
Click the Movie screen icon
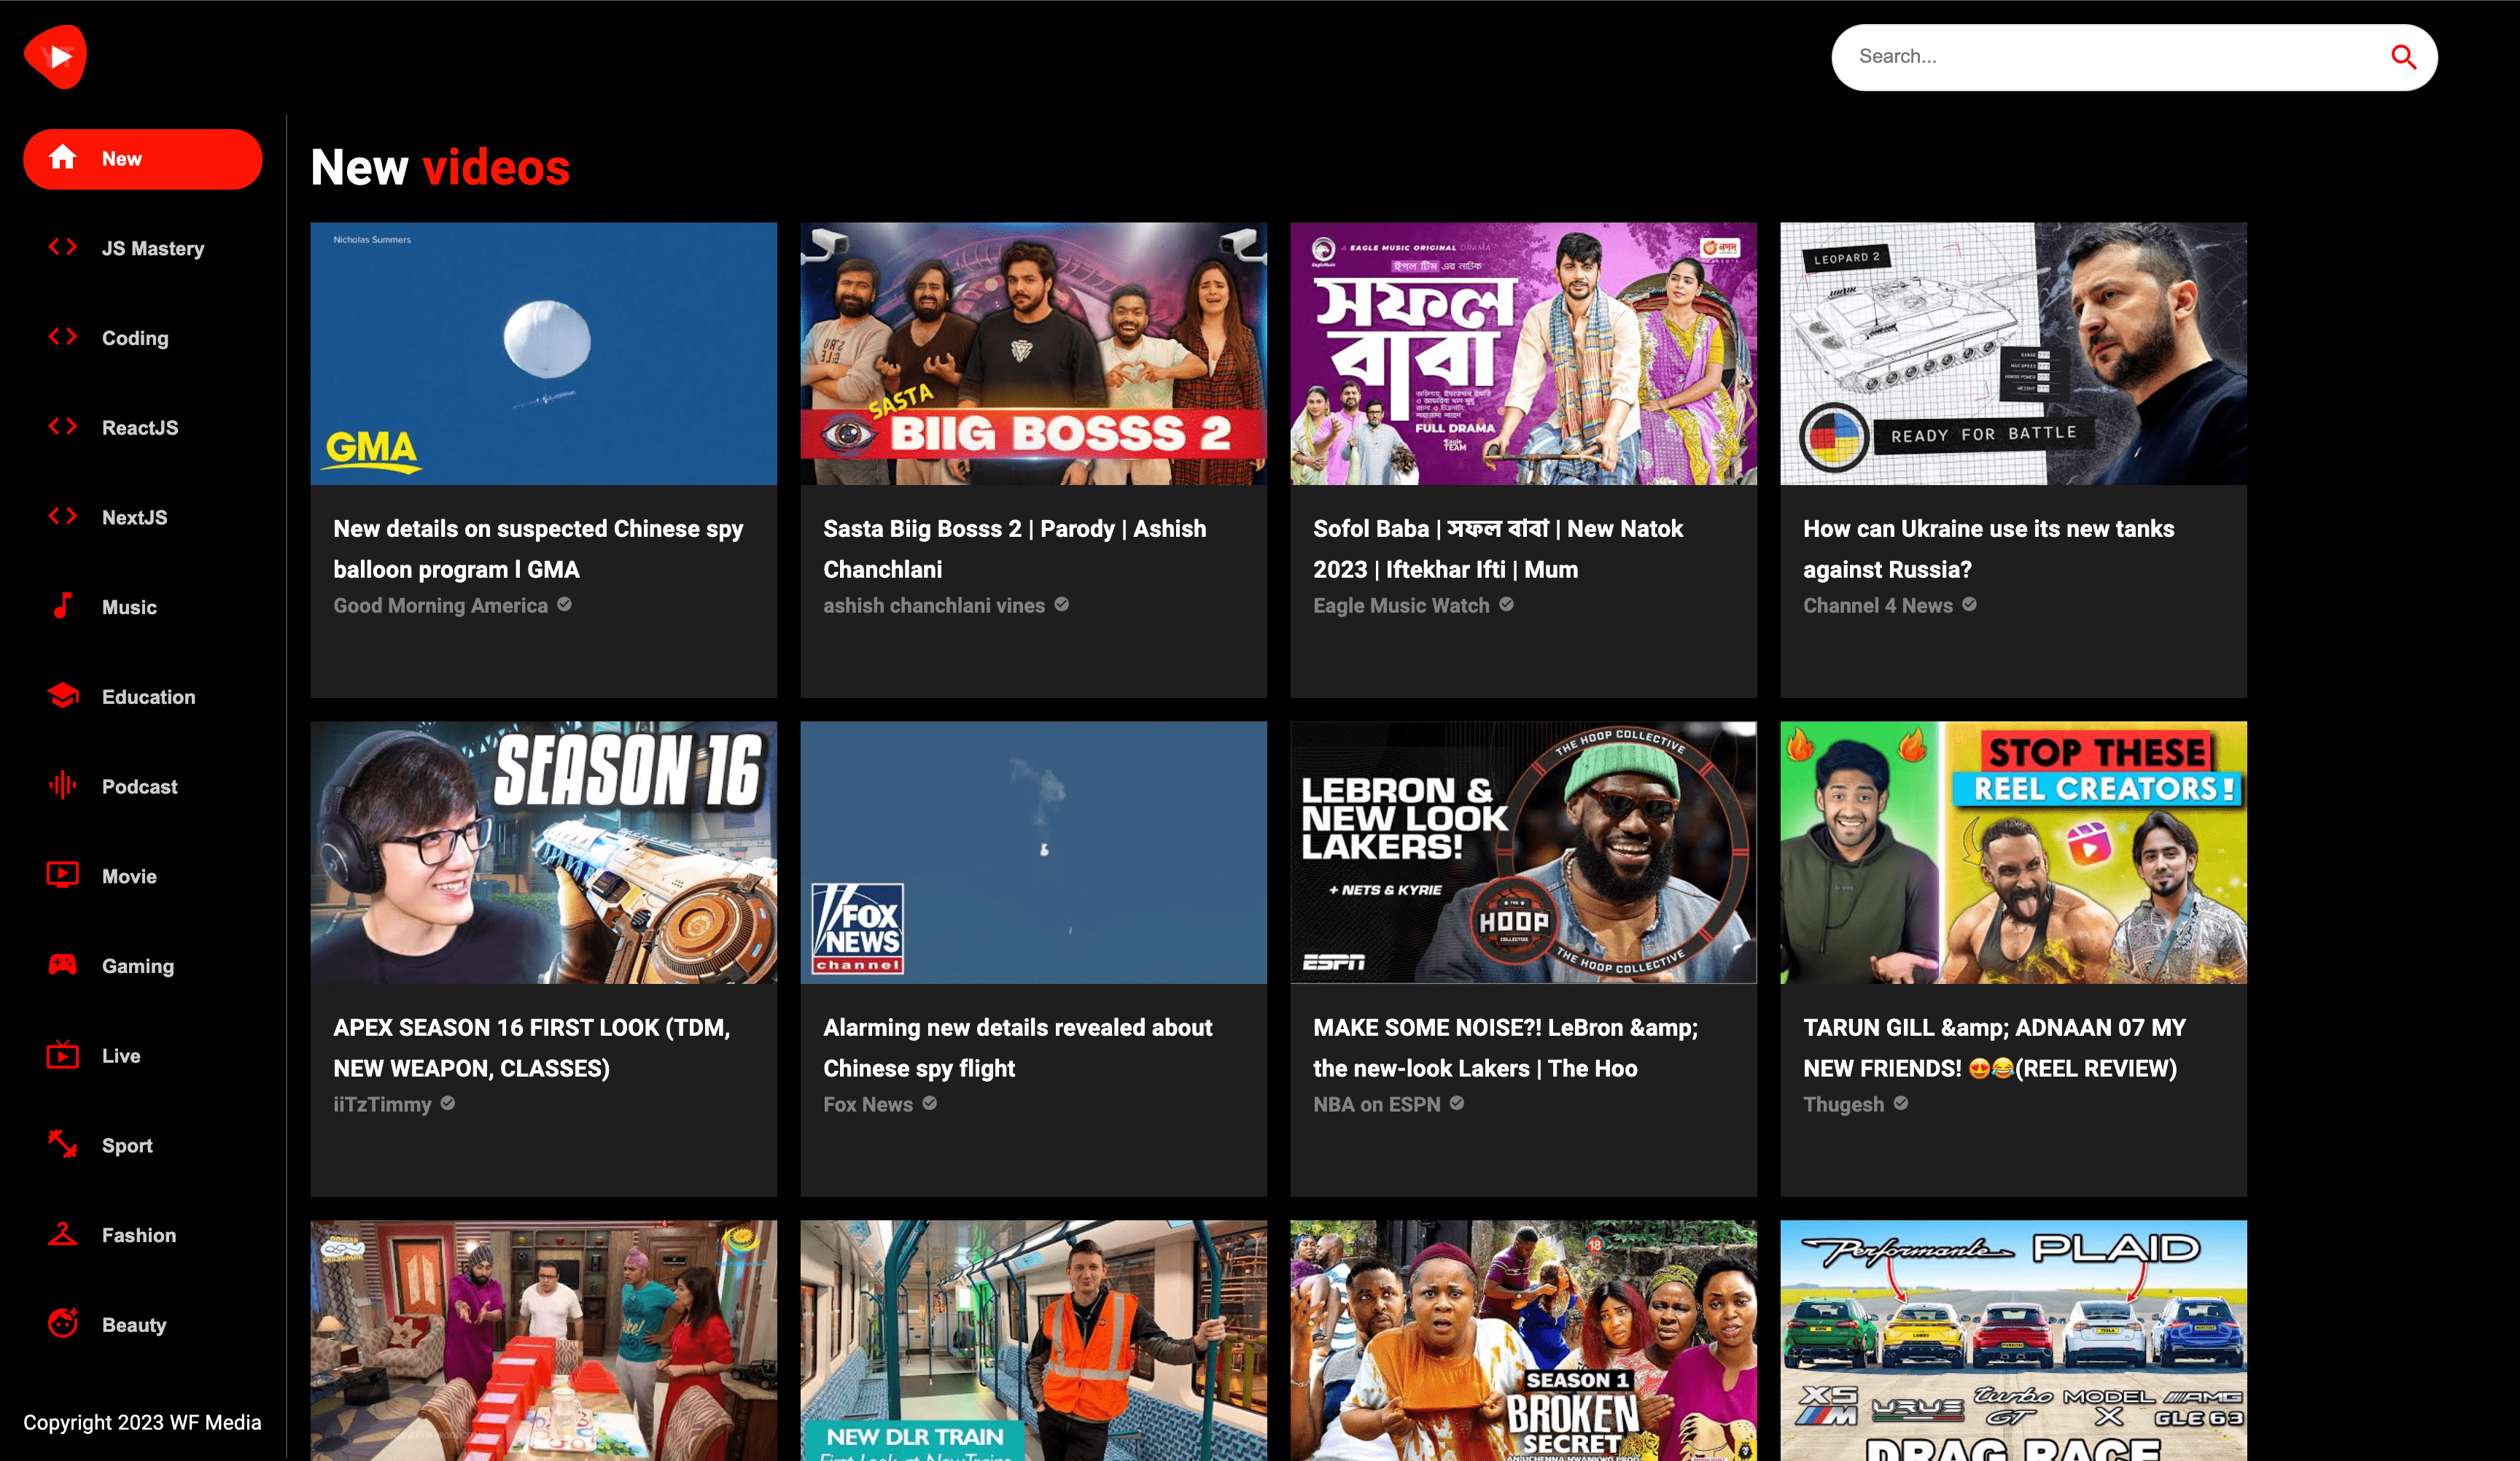pos(63,875)
